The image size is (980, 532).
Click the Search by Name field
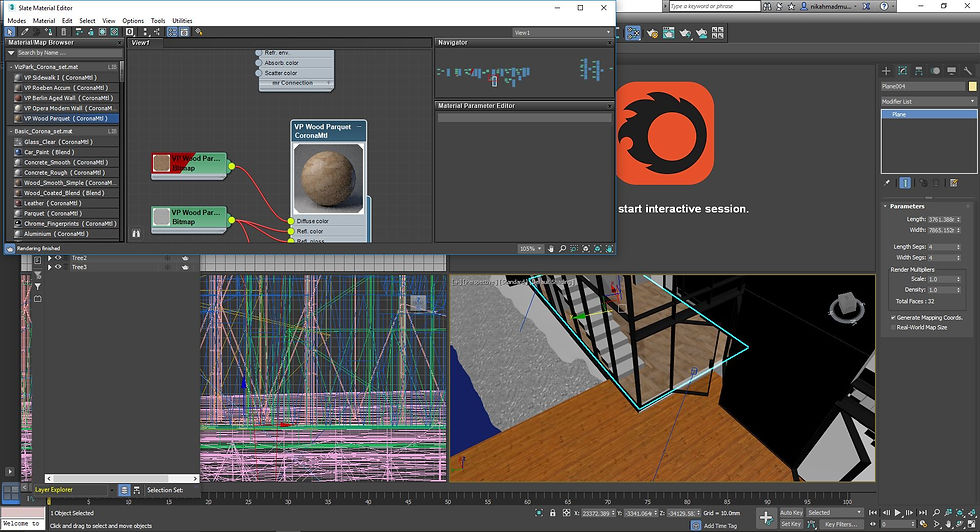(68, 53)
